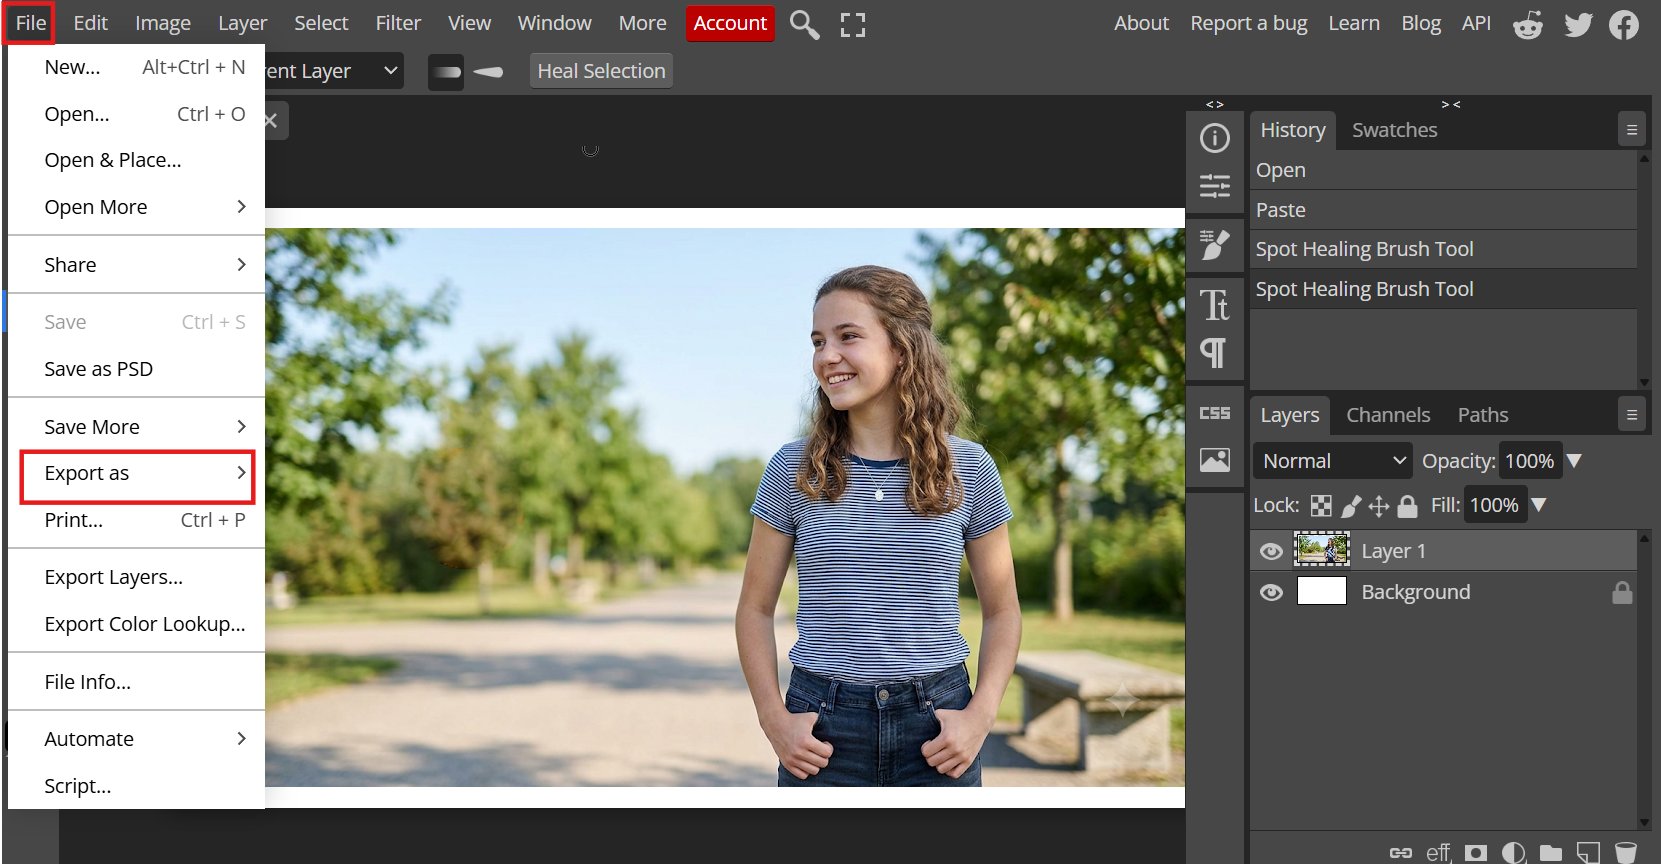Select Layer 1 thumbnail
Image resolution: width=1661 pixels, height=864 pixels.
pos(1322,550)
